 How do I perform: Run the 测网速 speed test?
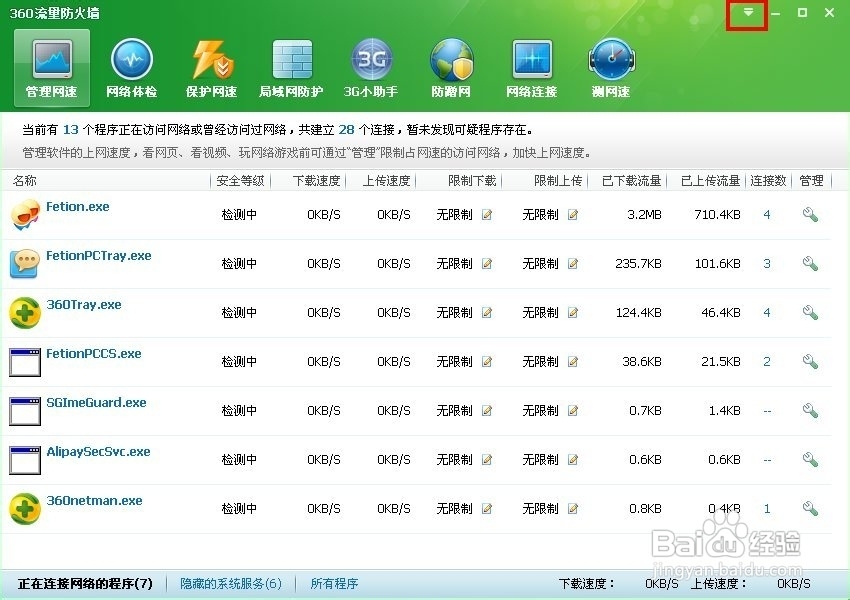[x=611, y=65]
